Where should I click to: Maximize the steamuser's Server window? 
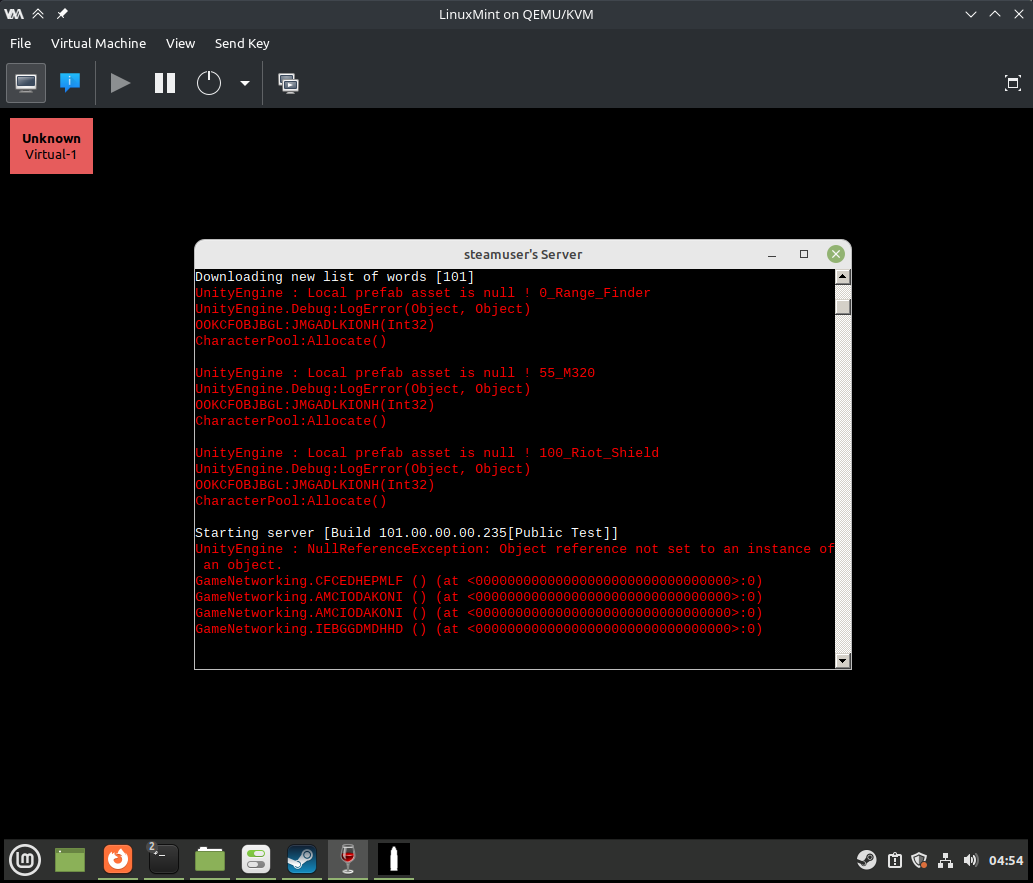804,254
